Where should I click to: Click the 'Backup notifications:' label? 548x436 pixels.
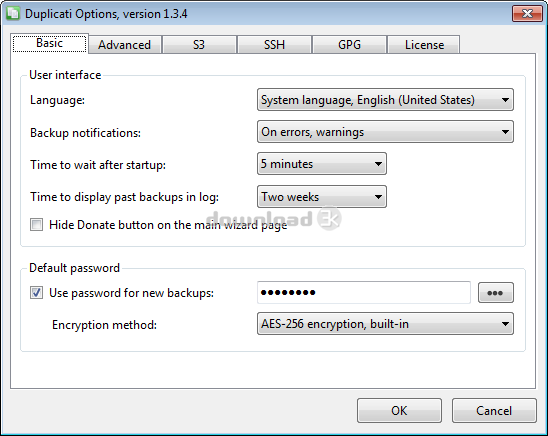[x=85, y=133]
